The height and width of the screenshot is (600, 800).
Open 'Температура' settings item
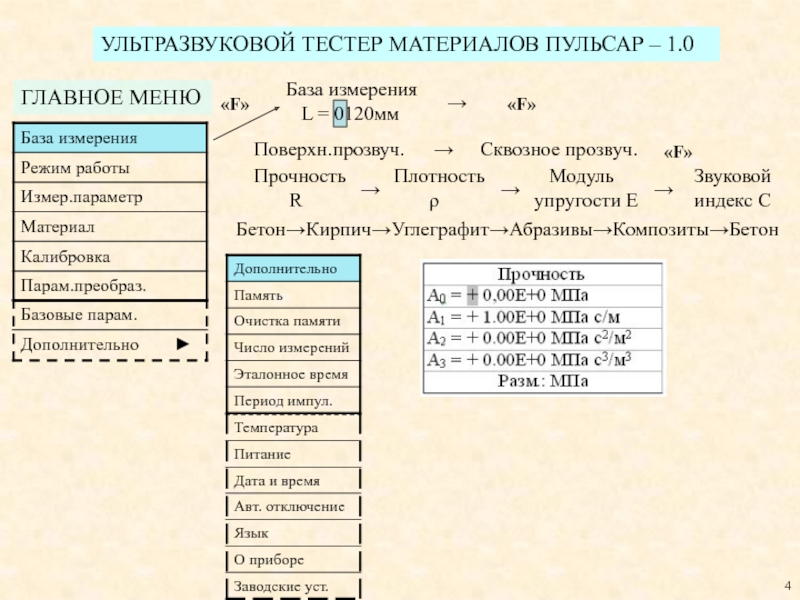(x=294, y=427)
